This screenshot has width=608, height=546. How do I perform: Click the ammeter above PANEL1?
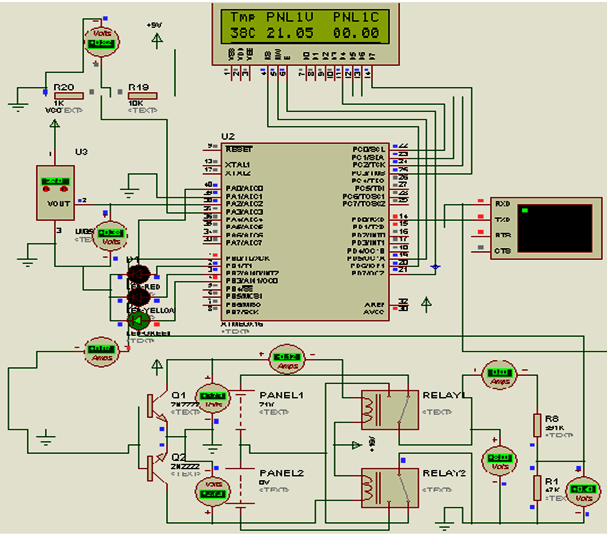[x=288, y=357]
